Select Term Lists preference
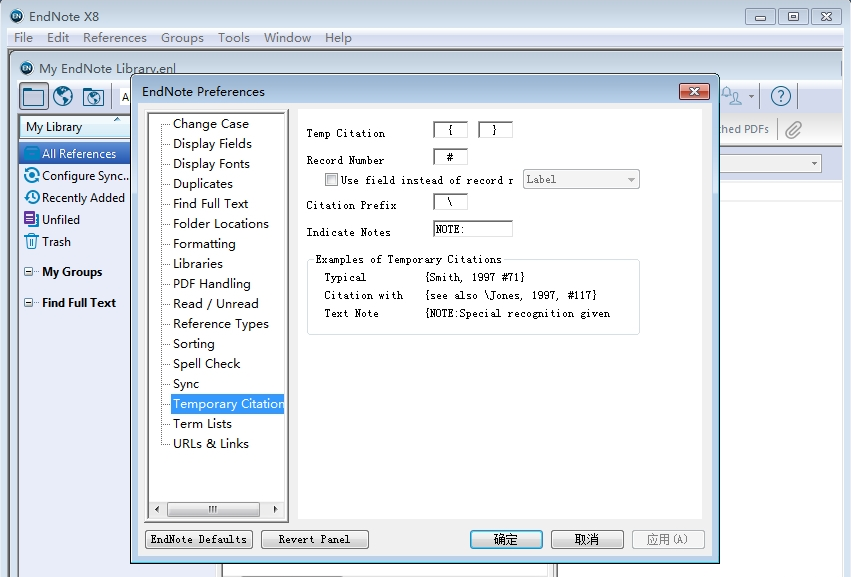The width and height of the screenshot is (851, 577). 202,424
